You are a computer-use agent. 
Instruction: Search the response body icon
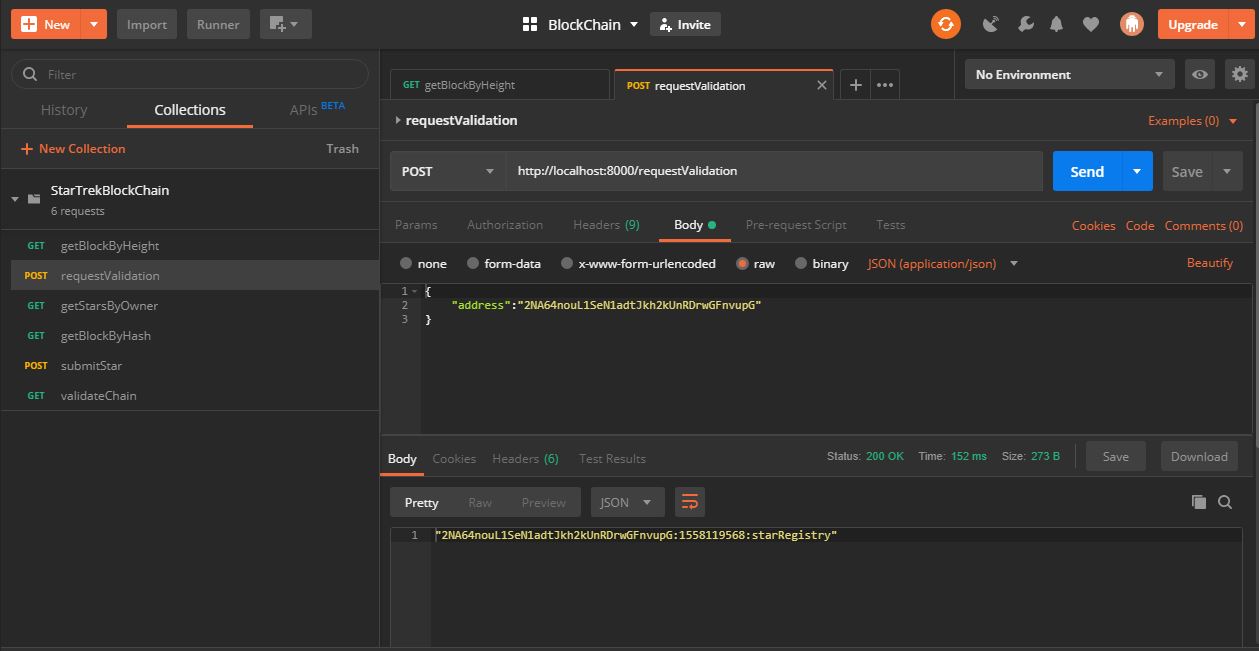tap(1225, 502)
